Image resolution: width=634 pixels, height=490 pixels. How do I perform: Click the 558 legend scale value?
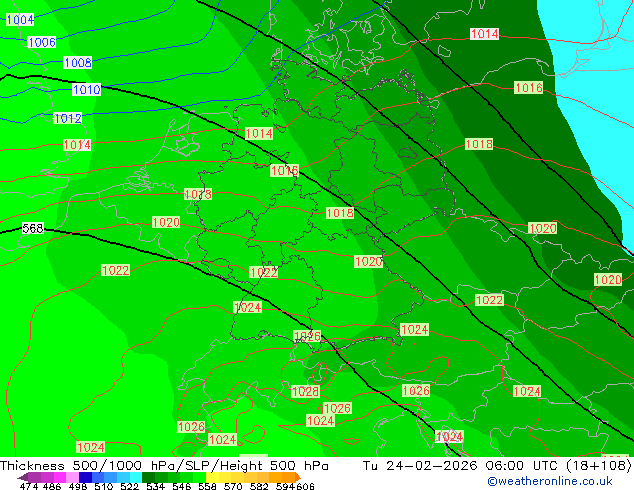click(207, 486)
